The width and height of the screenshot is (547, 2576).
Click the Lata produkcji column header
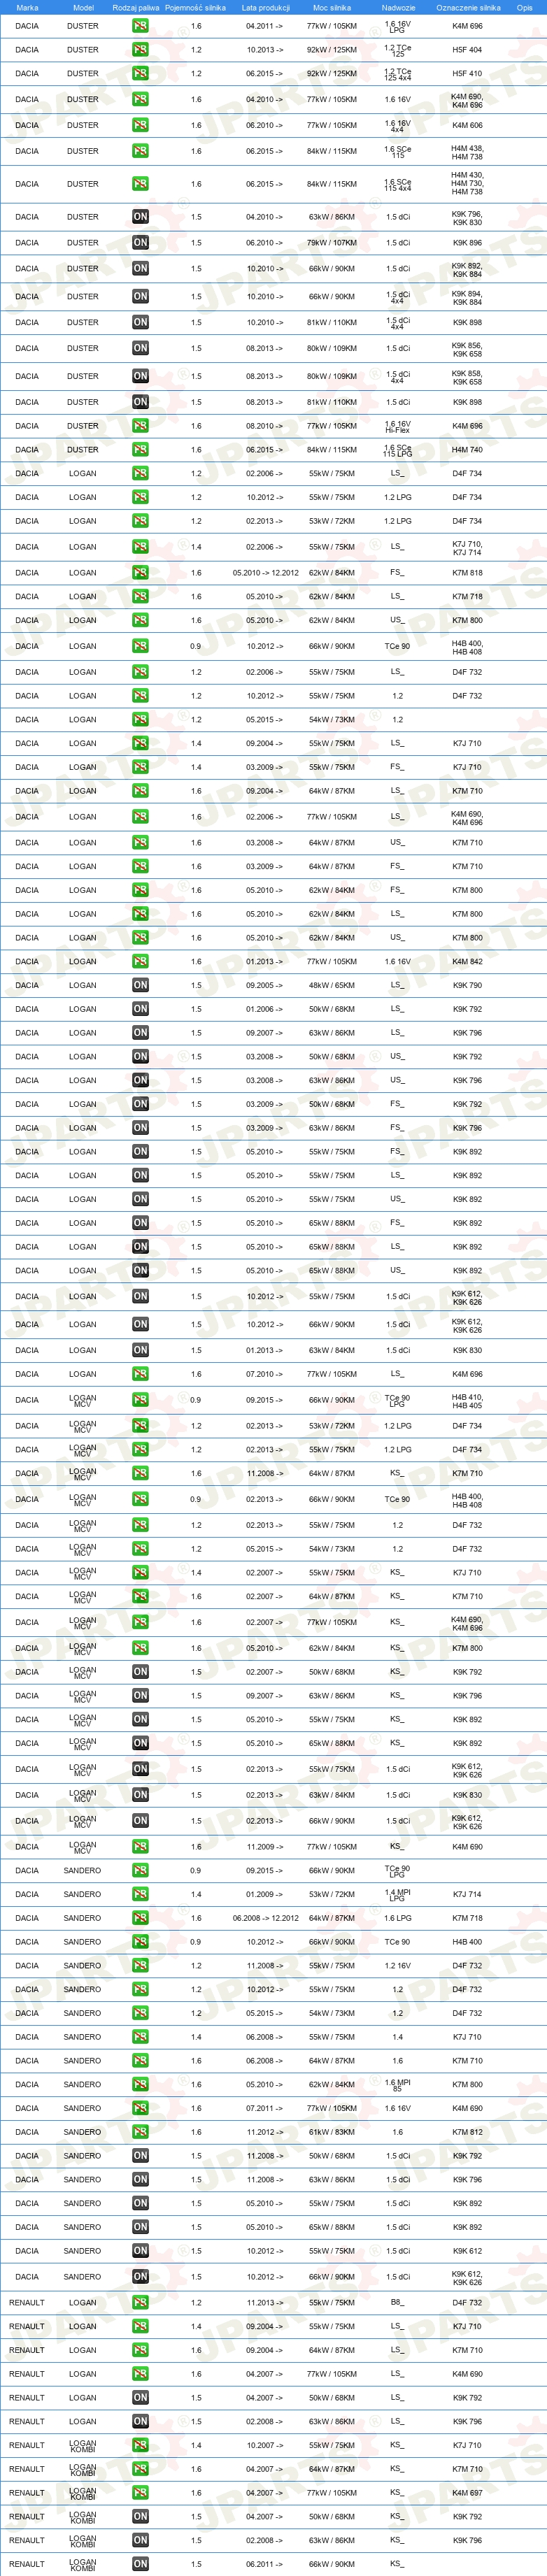point(265,7)
